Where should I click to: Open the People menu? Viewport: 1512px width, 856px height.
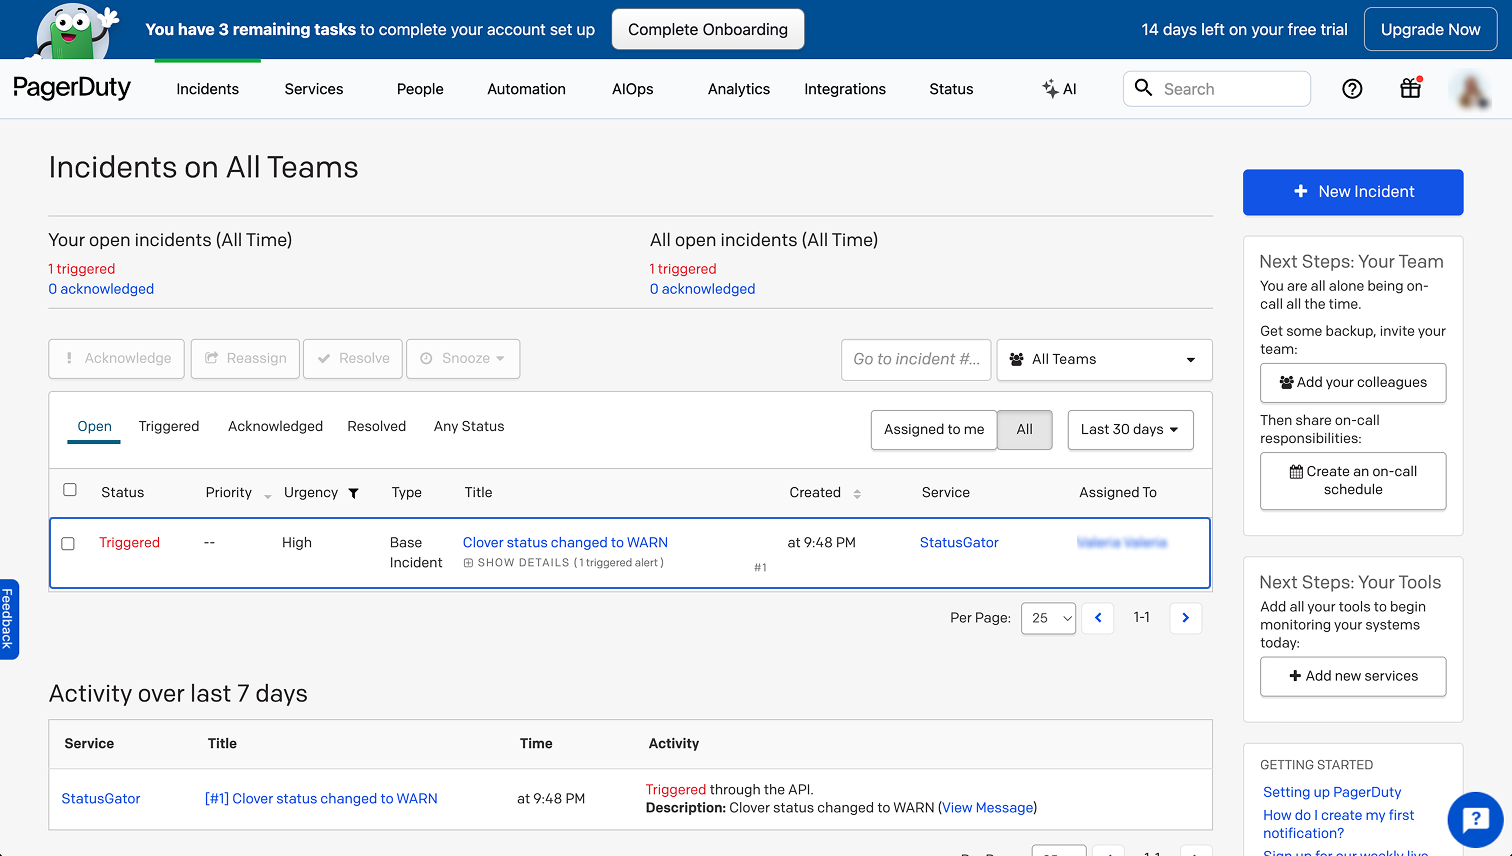coord(420,89)
